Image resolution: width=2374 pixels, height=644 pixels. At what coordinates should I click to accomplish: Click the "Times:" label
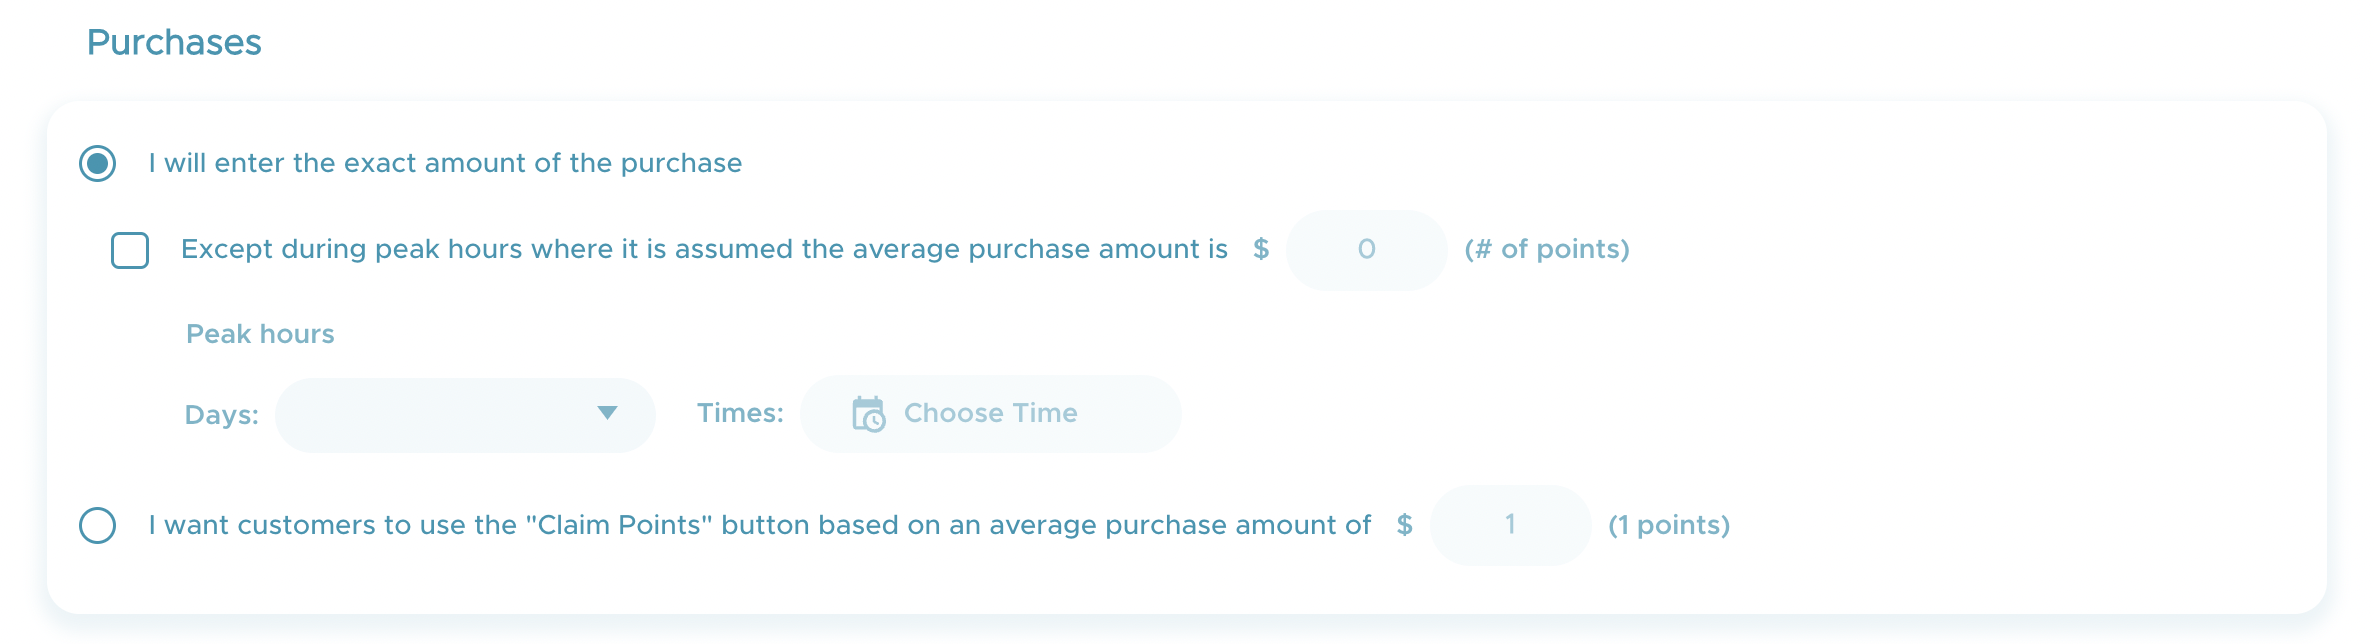[740, 413]
